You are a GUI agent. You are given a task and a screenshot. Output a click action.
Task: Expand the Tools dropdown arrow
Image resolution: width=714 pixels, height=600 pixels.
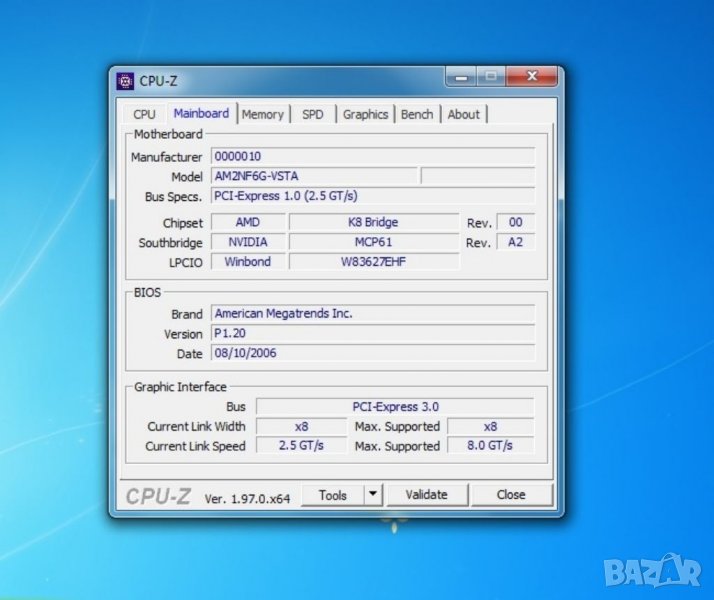(x=372, y=494)
